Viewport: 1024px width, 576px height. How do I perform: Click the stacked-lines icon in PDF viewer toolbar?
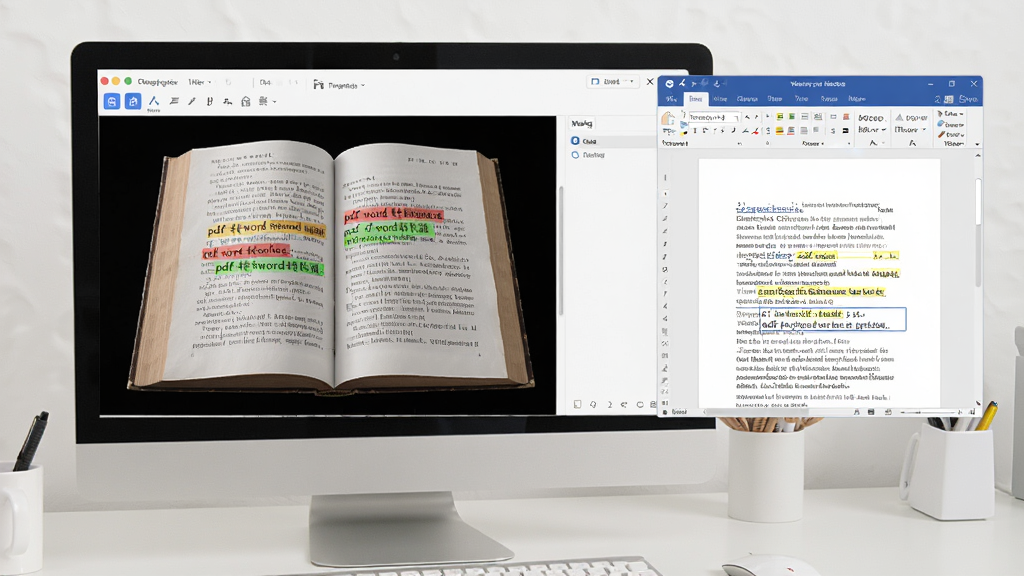174,101
